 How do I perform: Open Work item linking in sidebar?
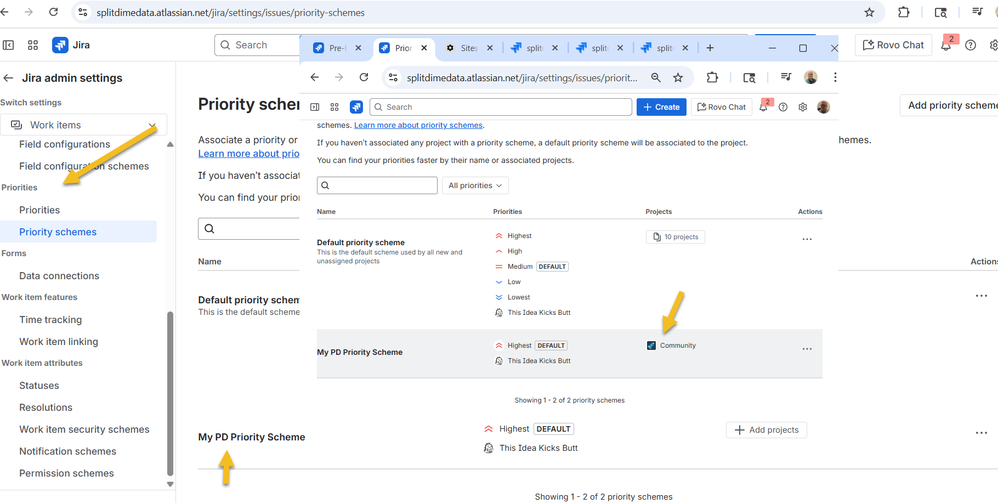pyautogui.click(x=59, y=341)
